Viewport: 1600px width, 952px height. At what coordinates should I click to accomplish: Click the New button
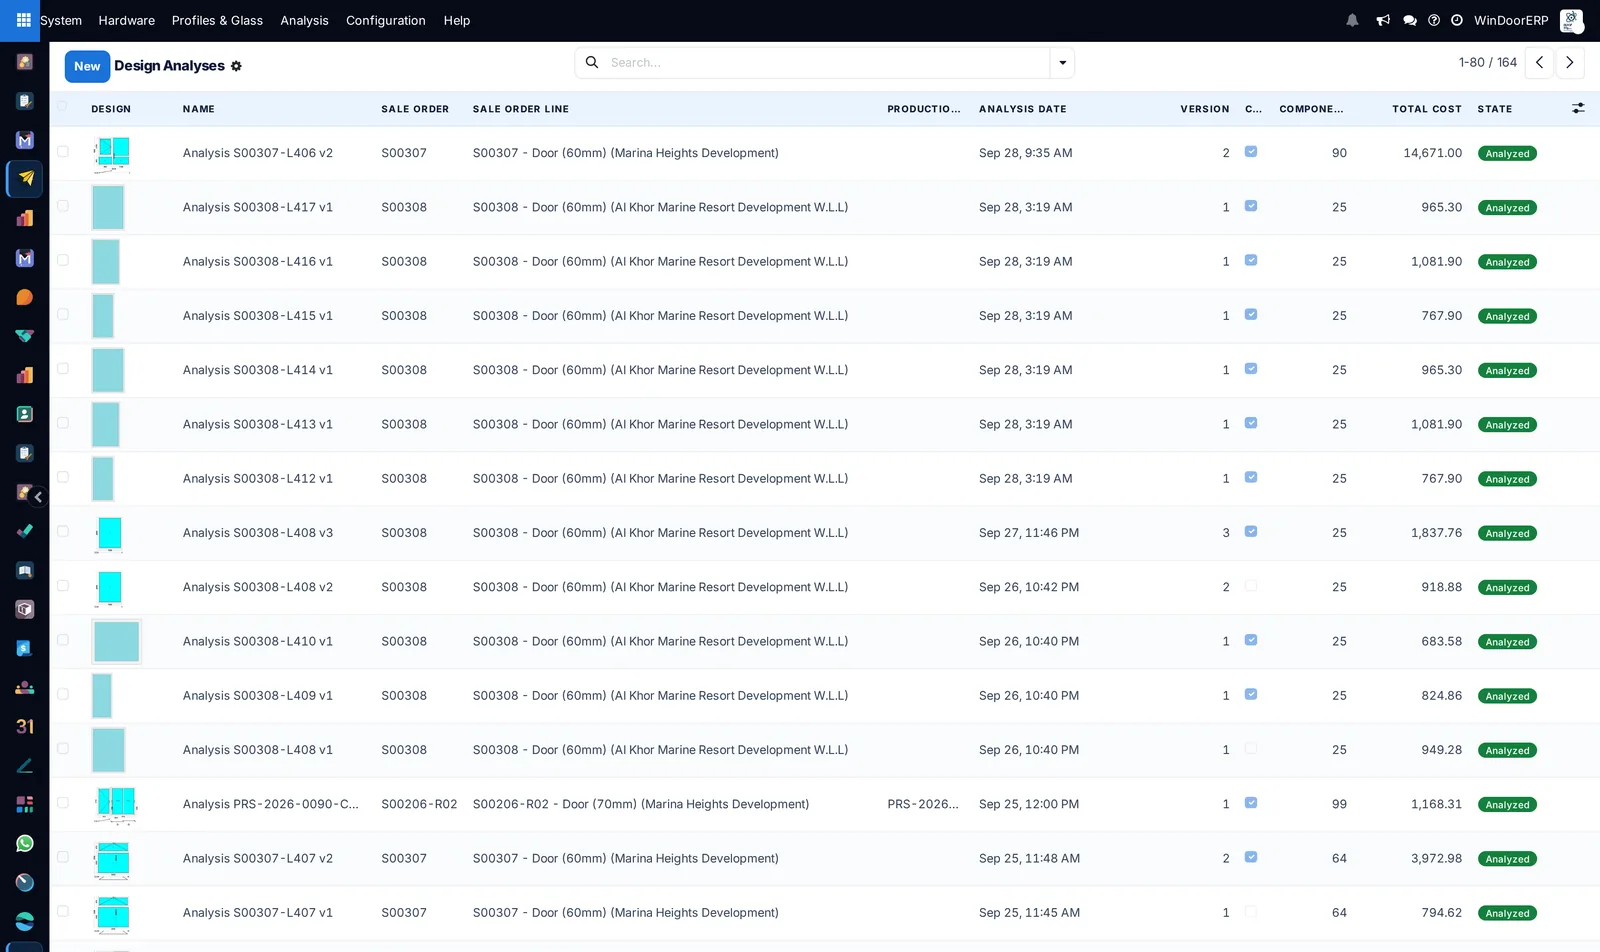click(x=87, y=66)
